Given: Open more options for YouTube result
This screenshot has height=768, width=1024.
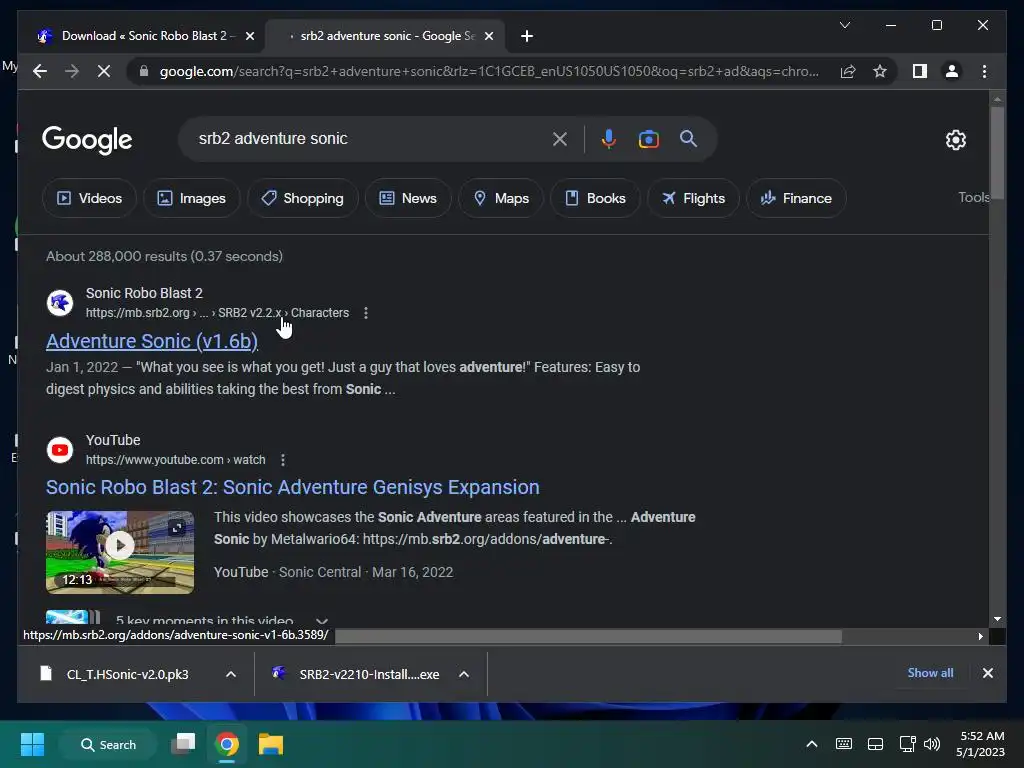Looking at the screenshot, I should [283, 460].
